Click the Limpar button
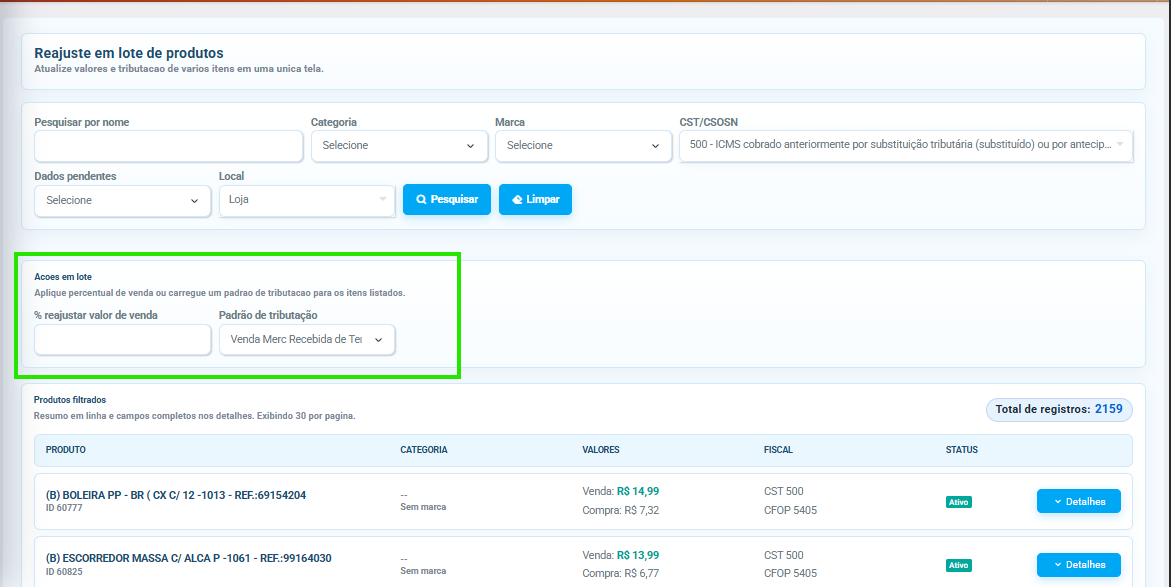This screenshot has width=1171, height=587. point(535,199)
